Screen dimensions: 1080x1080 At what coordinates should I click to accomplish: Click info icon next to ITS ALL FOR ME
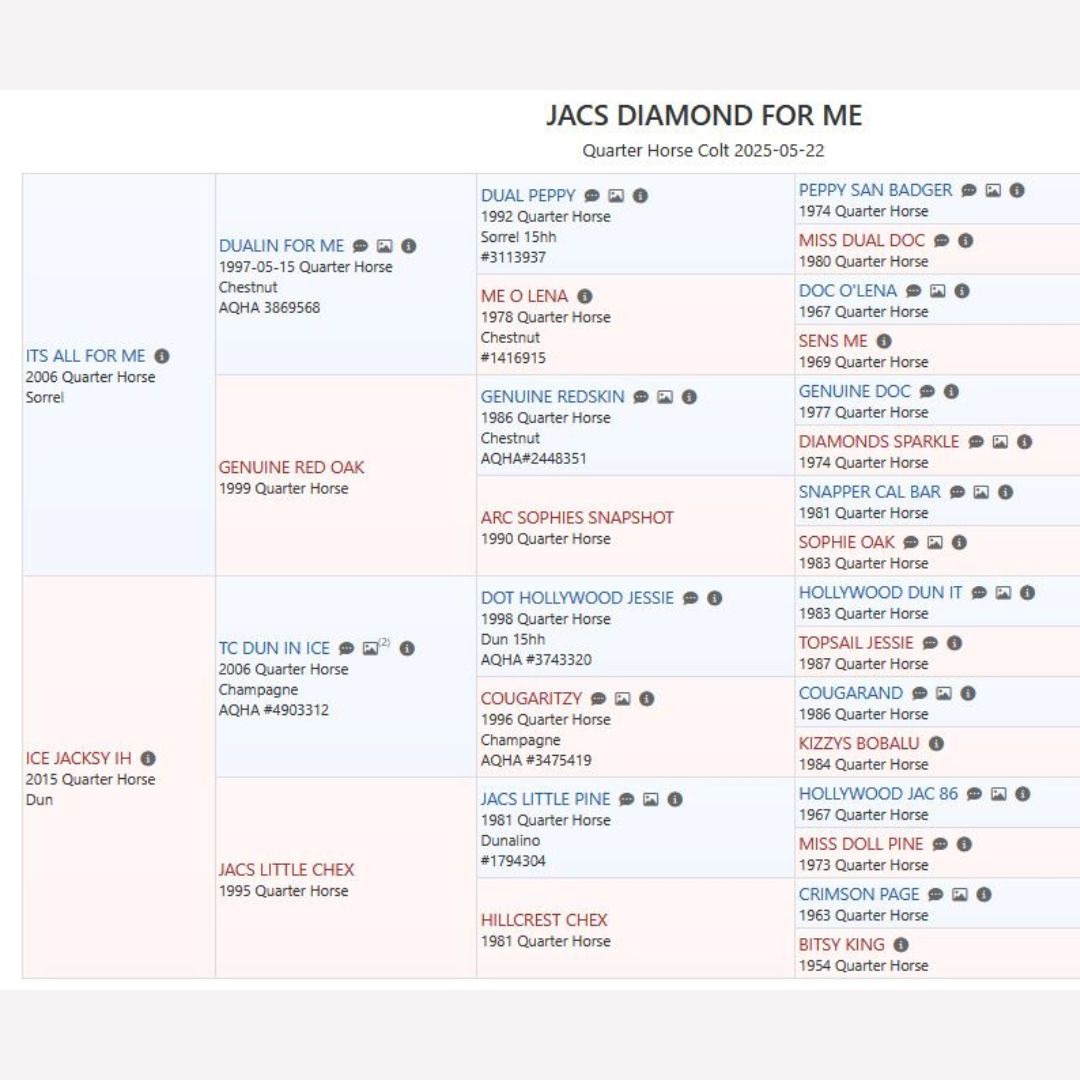162,356
